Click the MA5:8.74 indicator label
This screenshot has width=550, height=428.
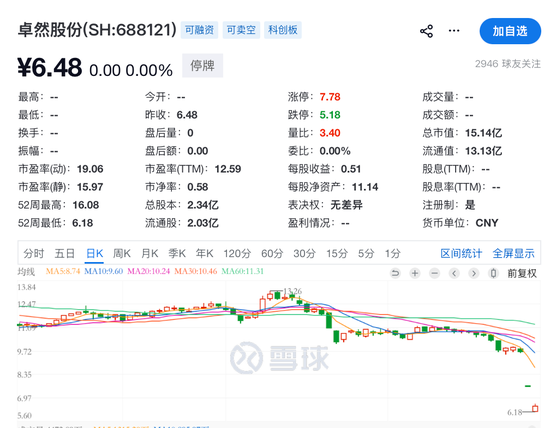[63, 271]
